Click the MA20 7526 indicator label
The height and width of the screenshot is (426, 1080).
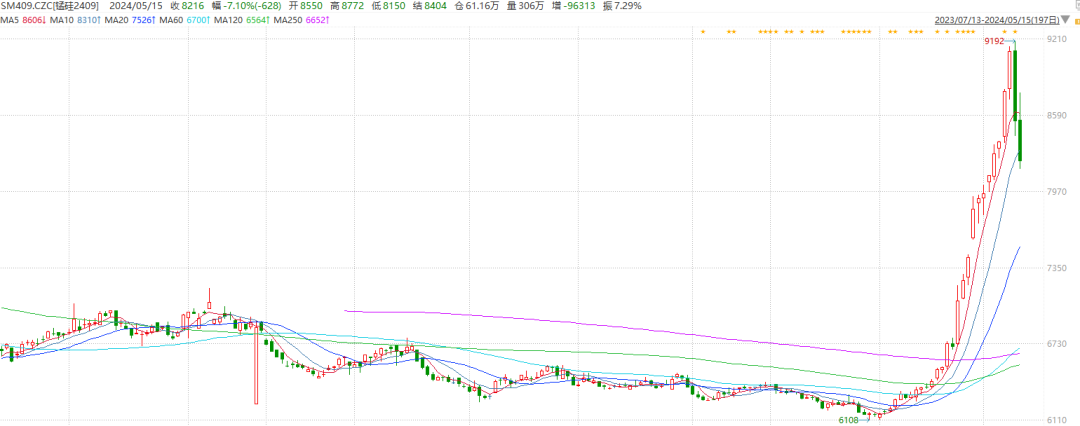click(x=131, y=21)
